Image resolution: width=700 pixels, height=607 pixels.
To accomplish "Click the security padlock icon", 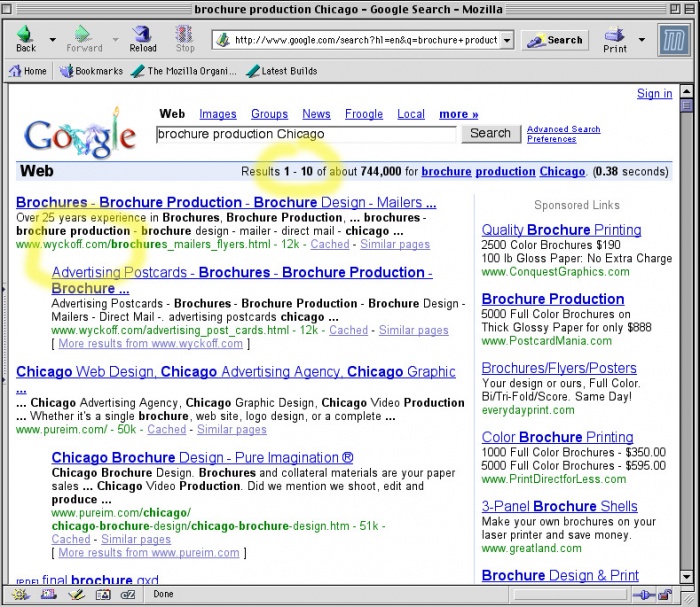I will tap(665, 595).
